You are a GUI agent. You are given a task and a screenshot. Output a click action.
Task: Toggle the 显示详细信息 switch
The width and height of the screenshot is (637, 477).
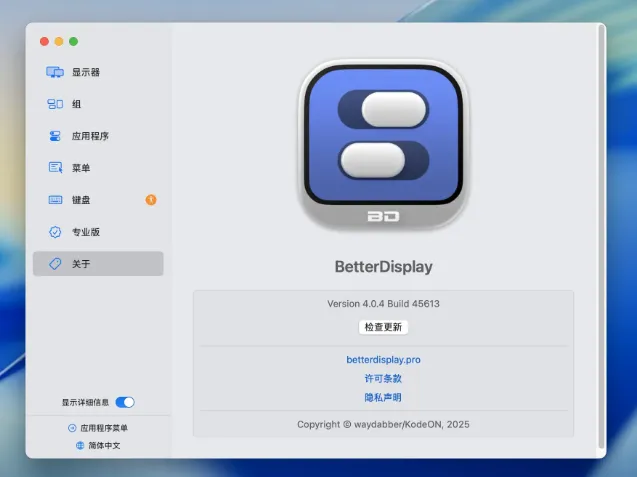click(125, 402)
